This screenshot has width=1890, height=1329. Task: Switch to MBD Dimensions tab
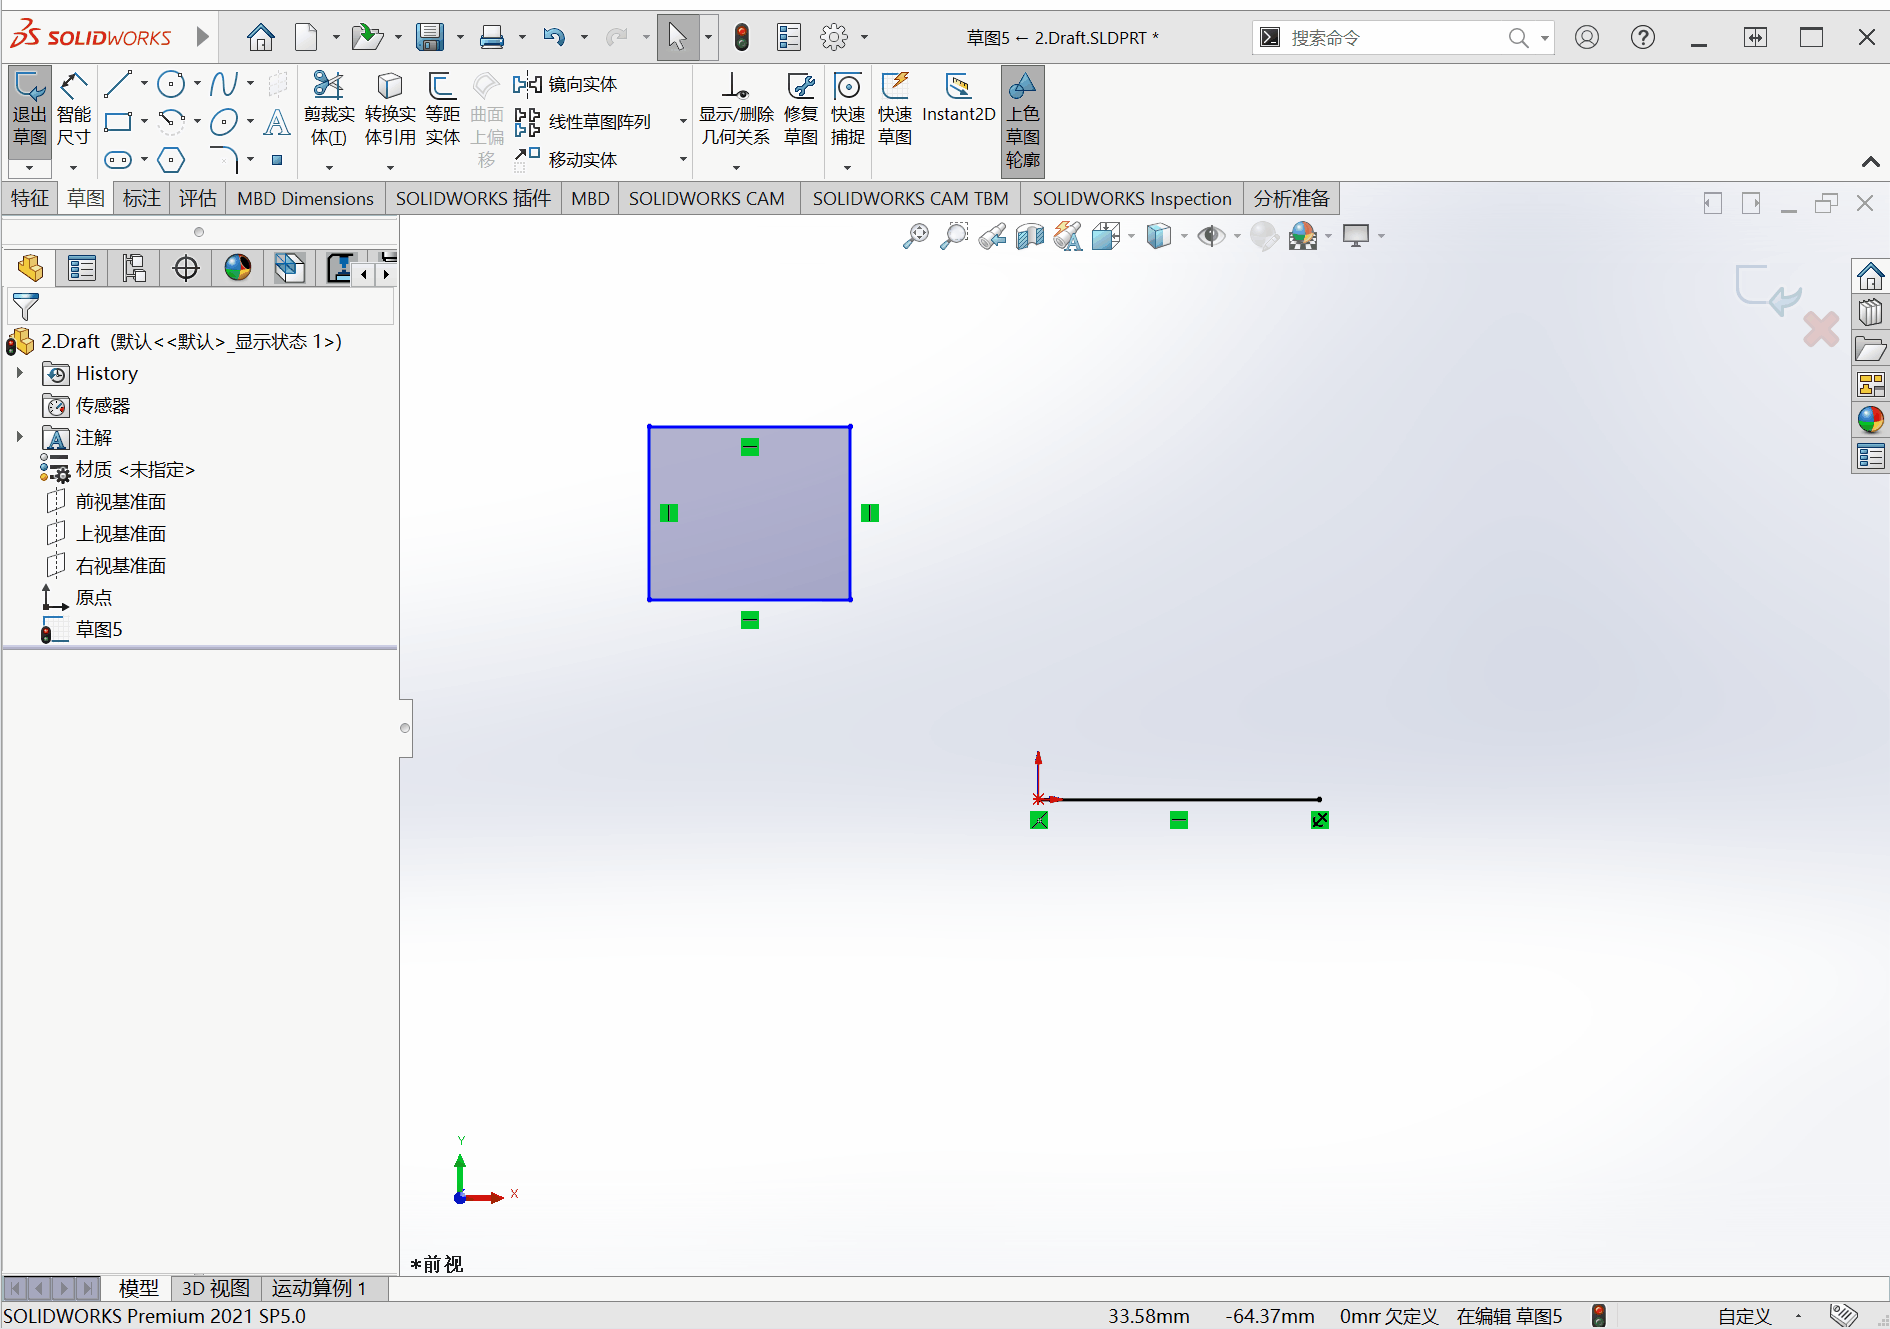click(305, 198)
